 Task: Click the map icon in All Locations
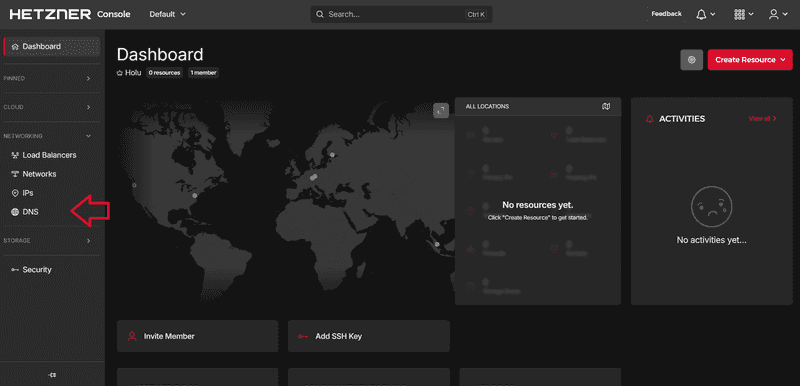point(606,107)
